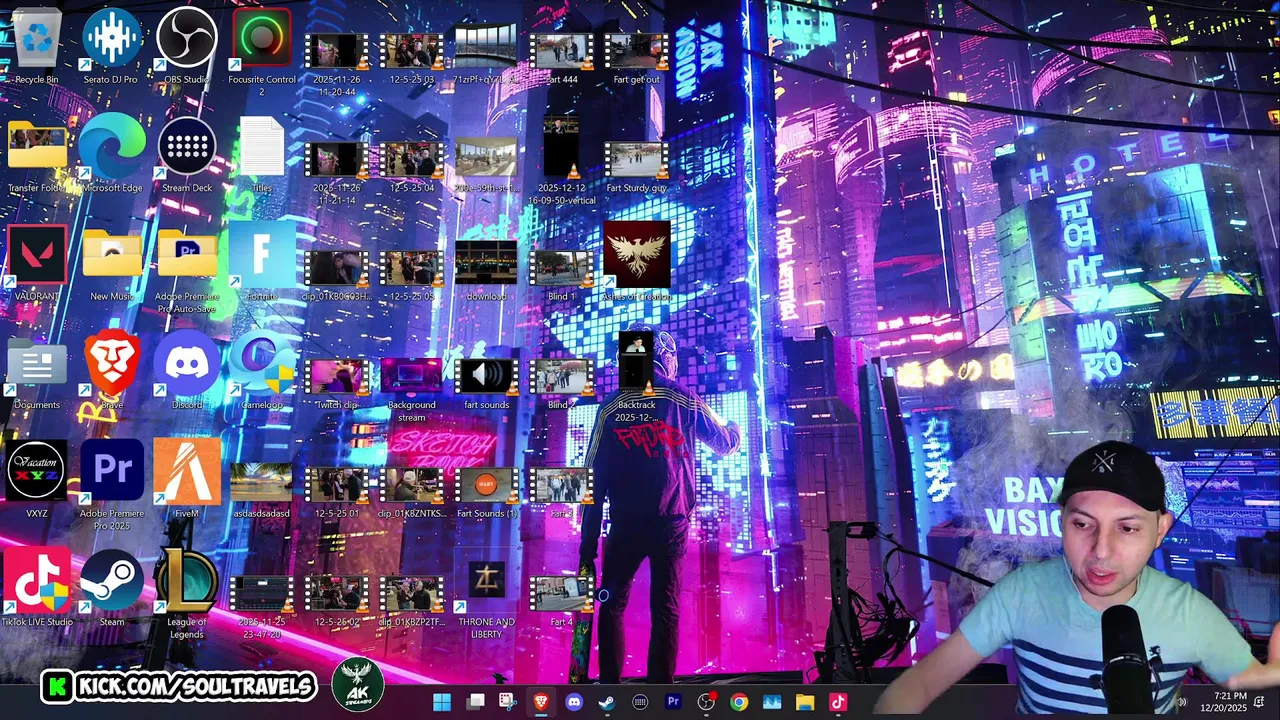Select the Steam desktop shortcut
The image size is (1280, 720).
(111, 588)
